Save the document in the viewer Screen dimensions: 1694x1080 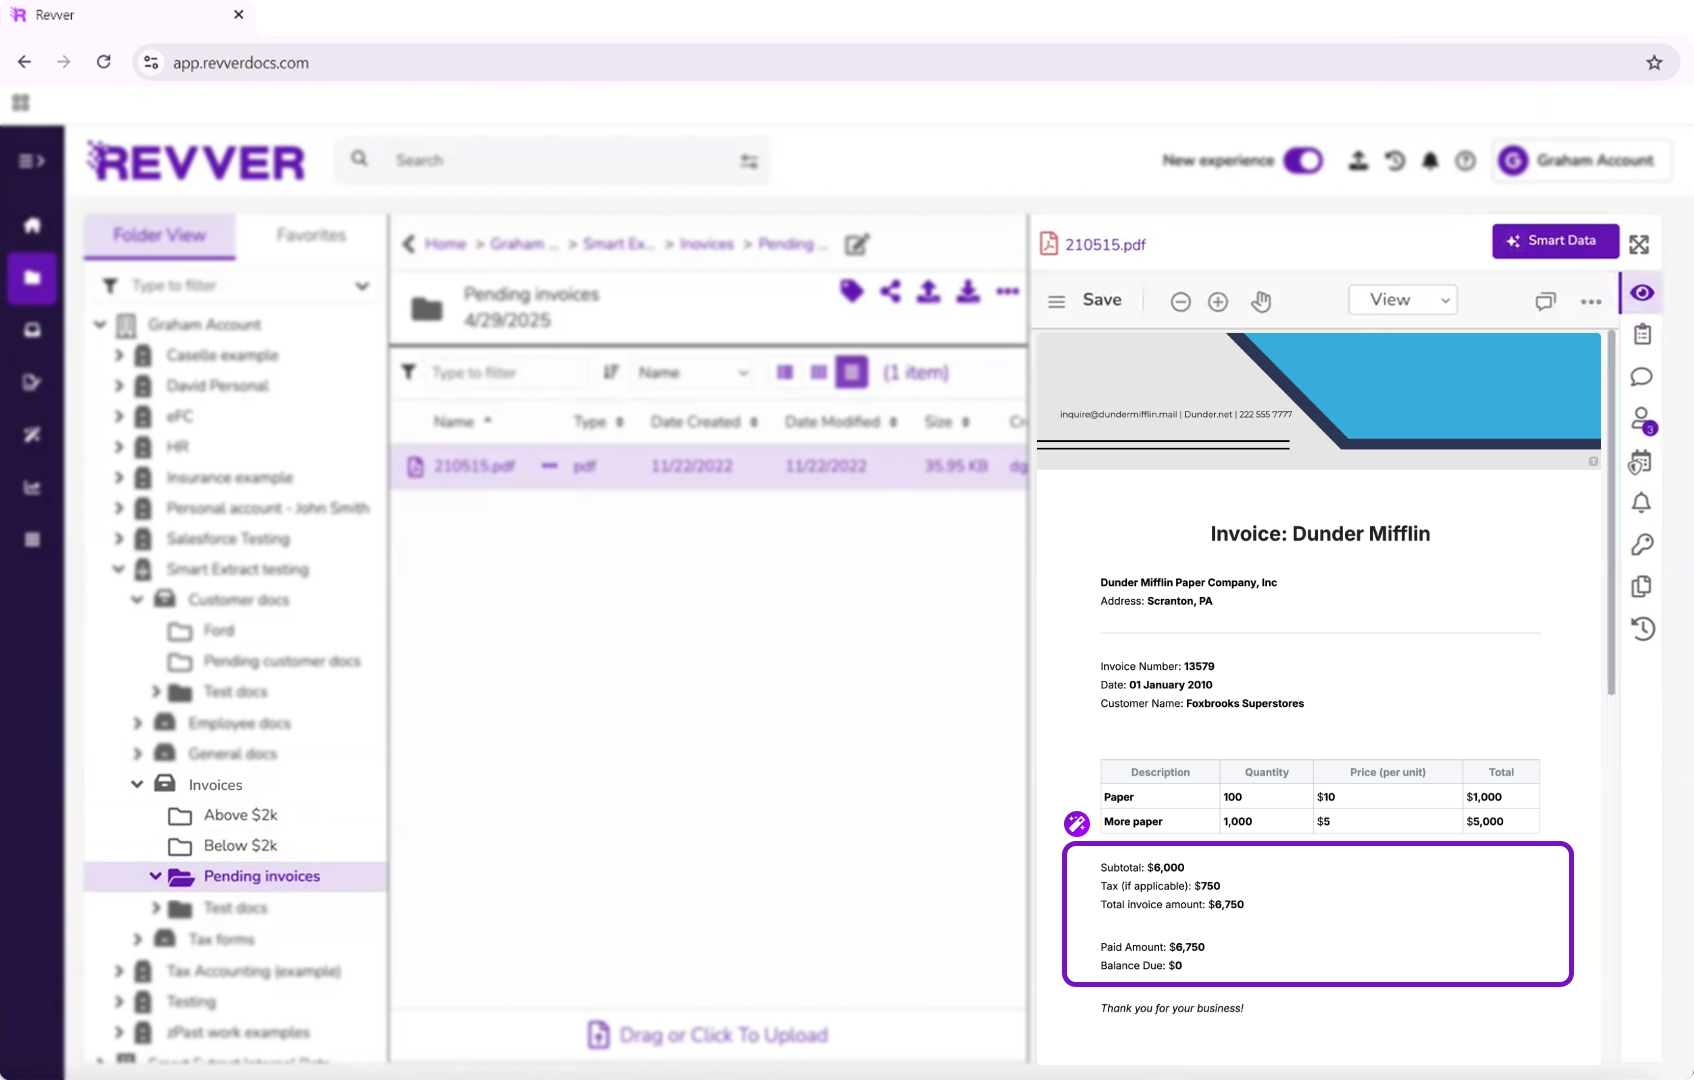[x=1102, y=300]
